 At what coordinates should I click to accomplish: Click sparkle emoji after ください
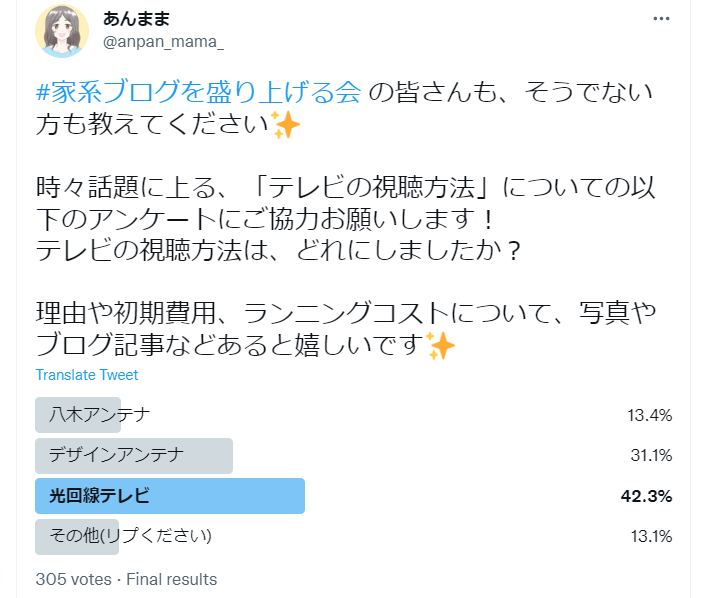pyautogui.click(x=285, y=124)
